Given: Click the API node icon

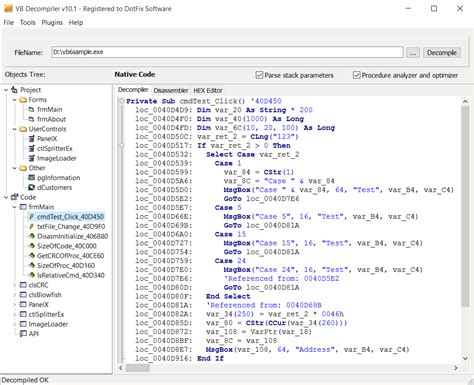Looking at the screenshot, I should click(x=23, y=334).
